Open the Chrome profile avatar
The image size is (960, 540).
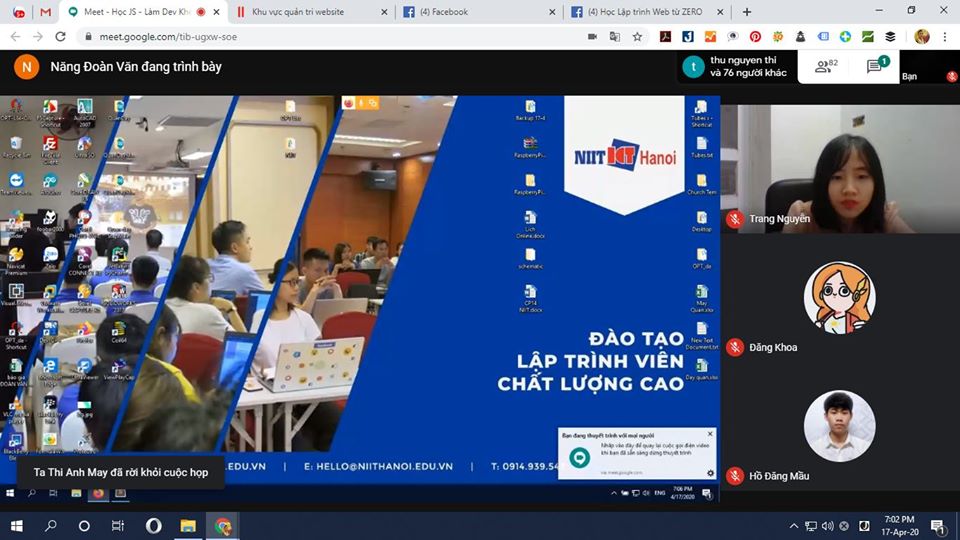point(921,37)
